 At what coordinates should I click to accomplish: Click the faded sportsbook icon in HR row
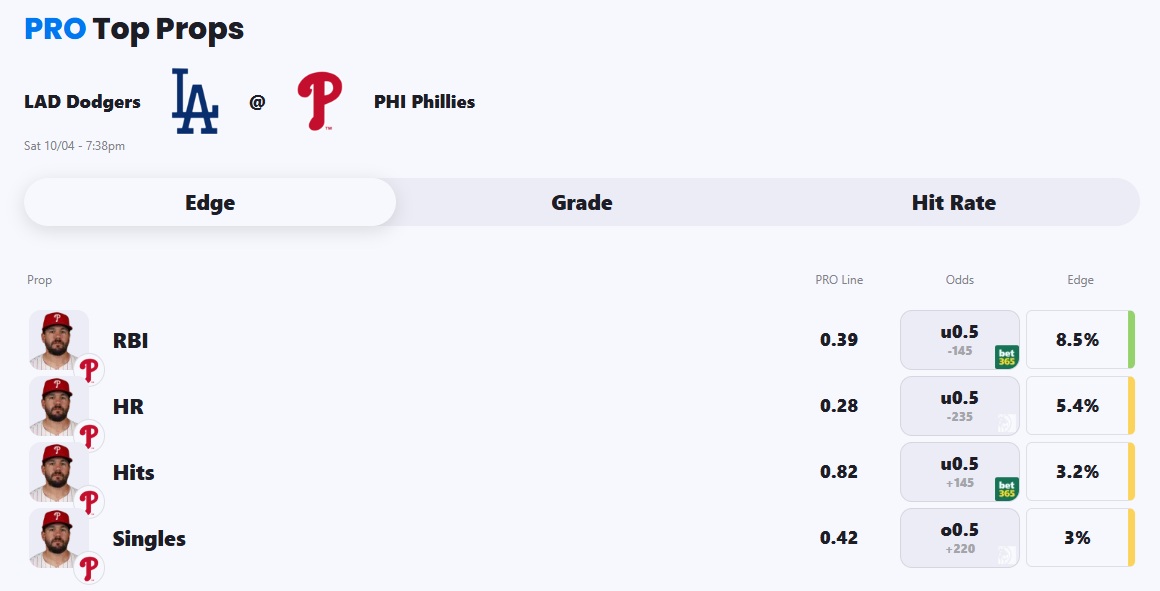[x=1006, y=423]
